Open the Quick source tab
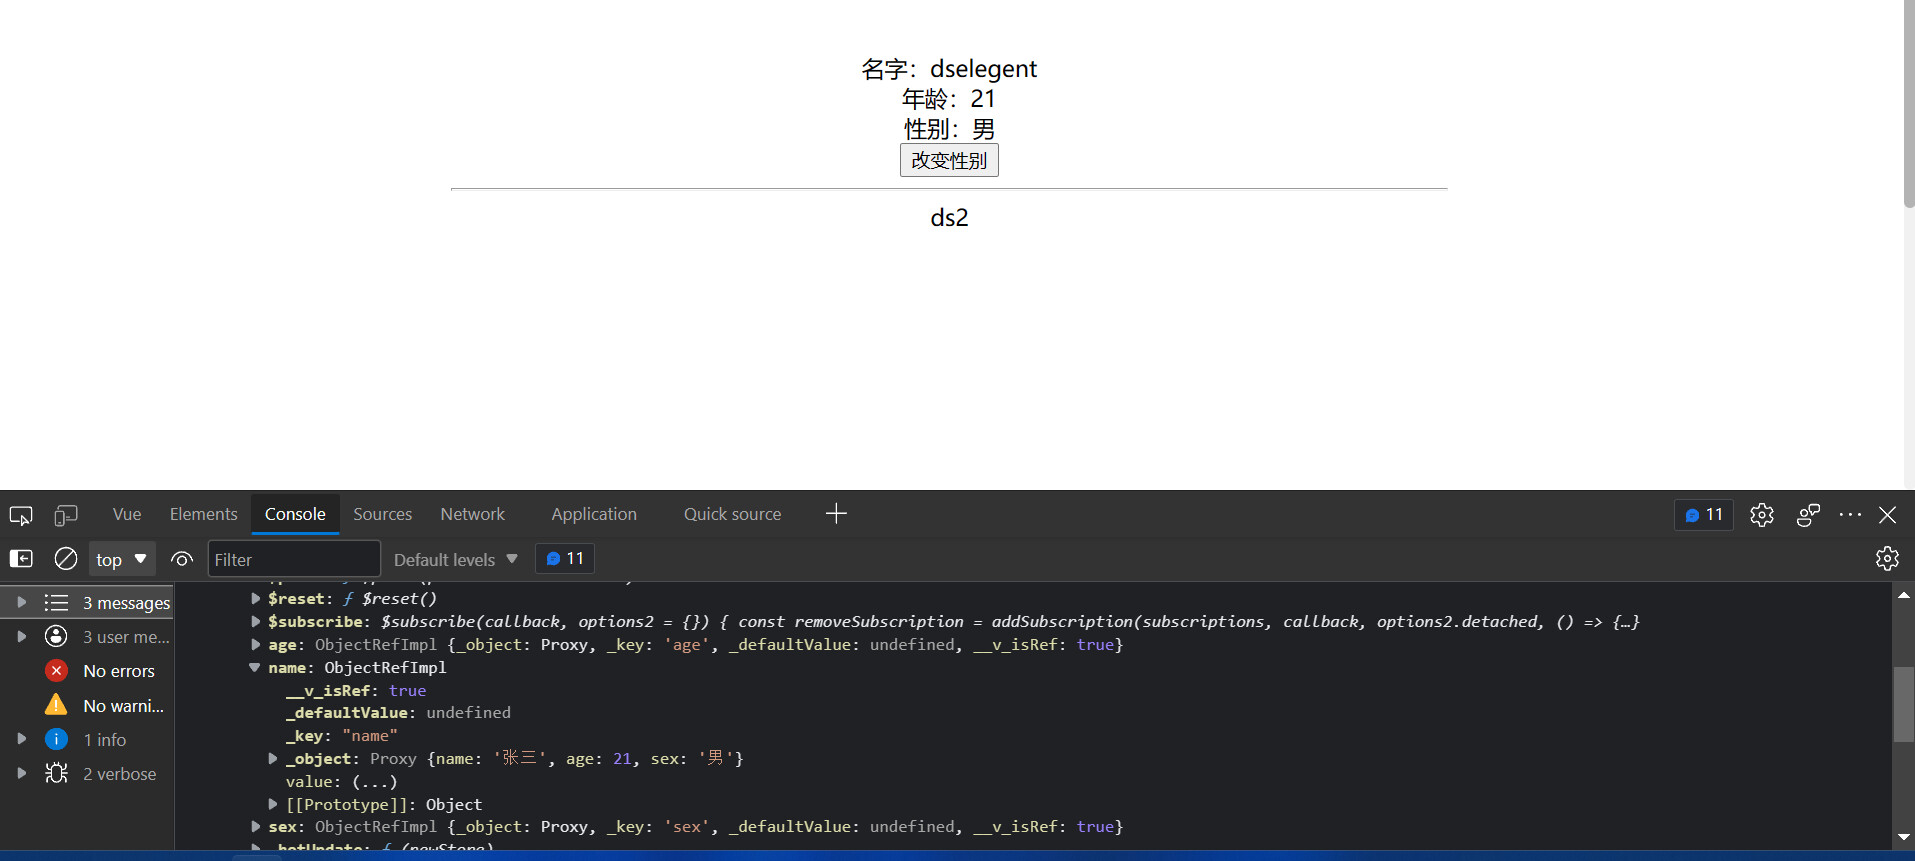This screenshot has height=861, width=1915. point(732,514)
